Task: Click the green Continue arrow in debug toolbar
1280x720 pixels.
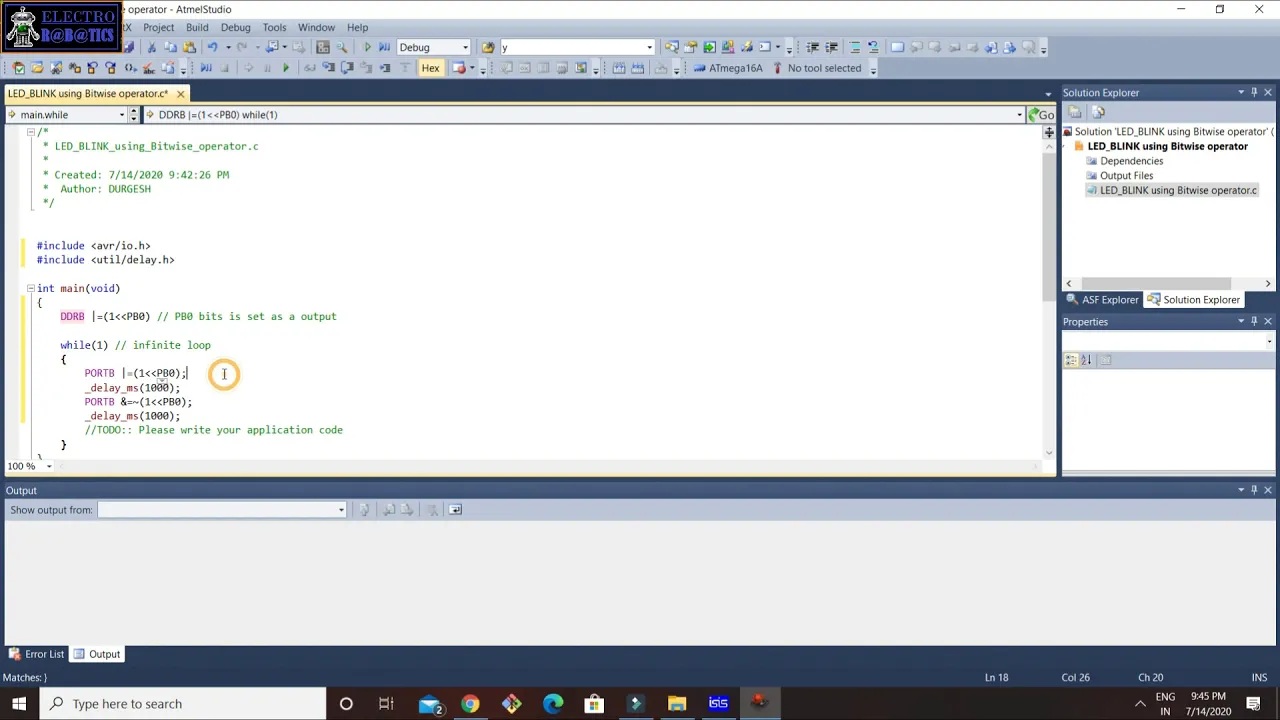Action: pyautogui.click(x=286, y=68)
